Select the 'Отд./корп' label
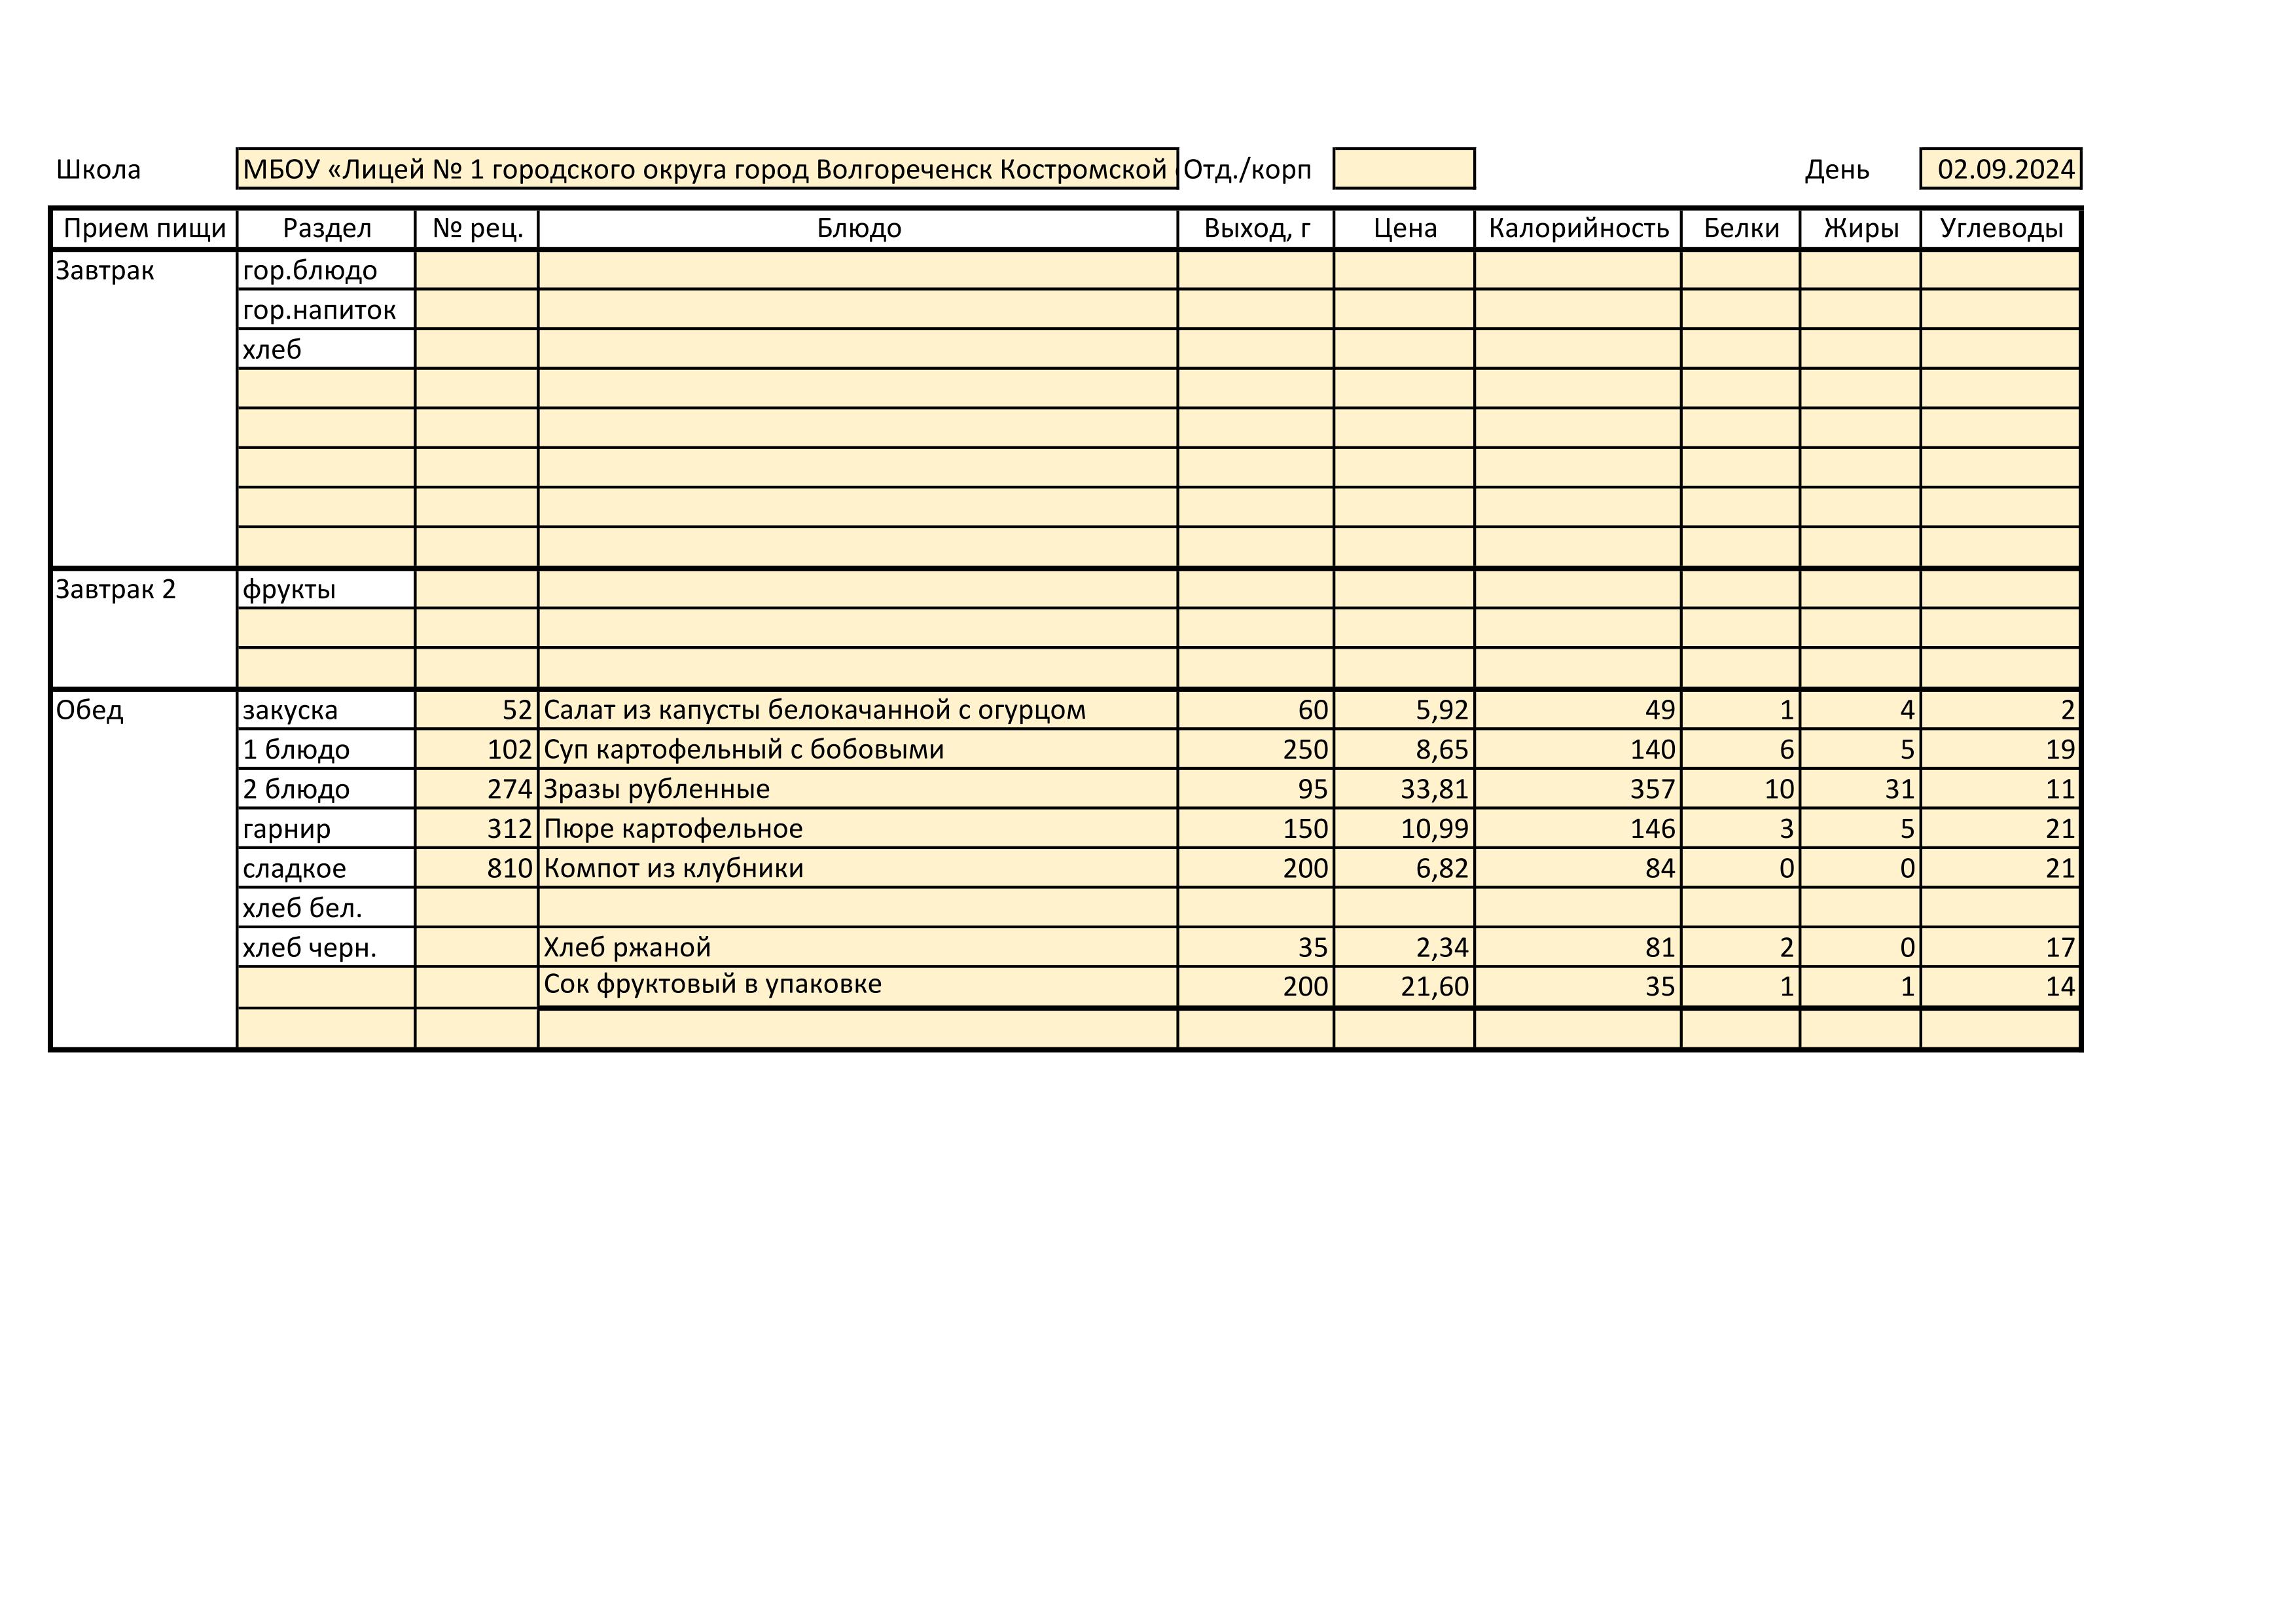 click(x=1247, y=170)
